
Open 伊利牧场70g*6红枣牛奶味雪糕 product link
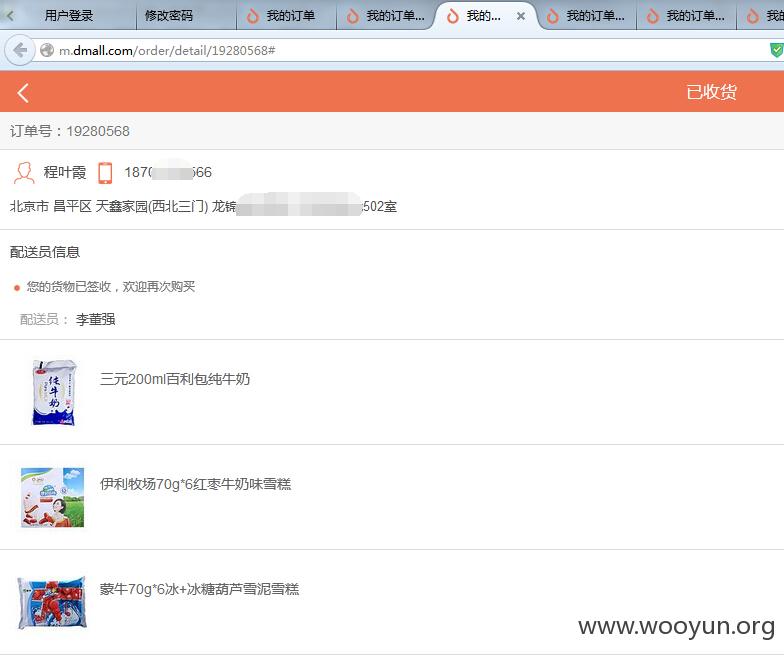[196, 484]
